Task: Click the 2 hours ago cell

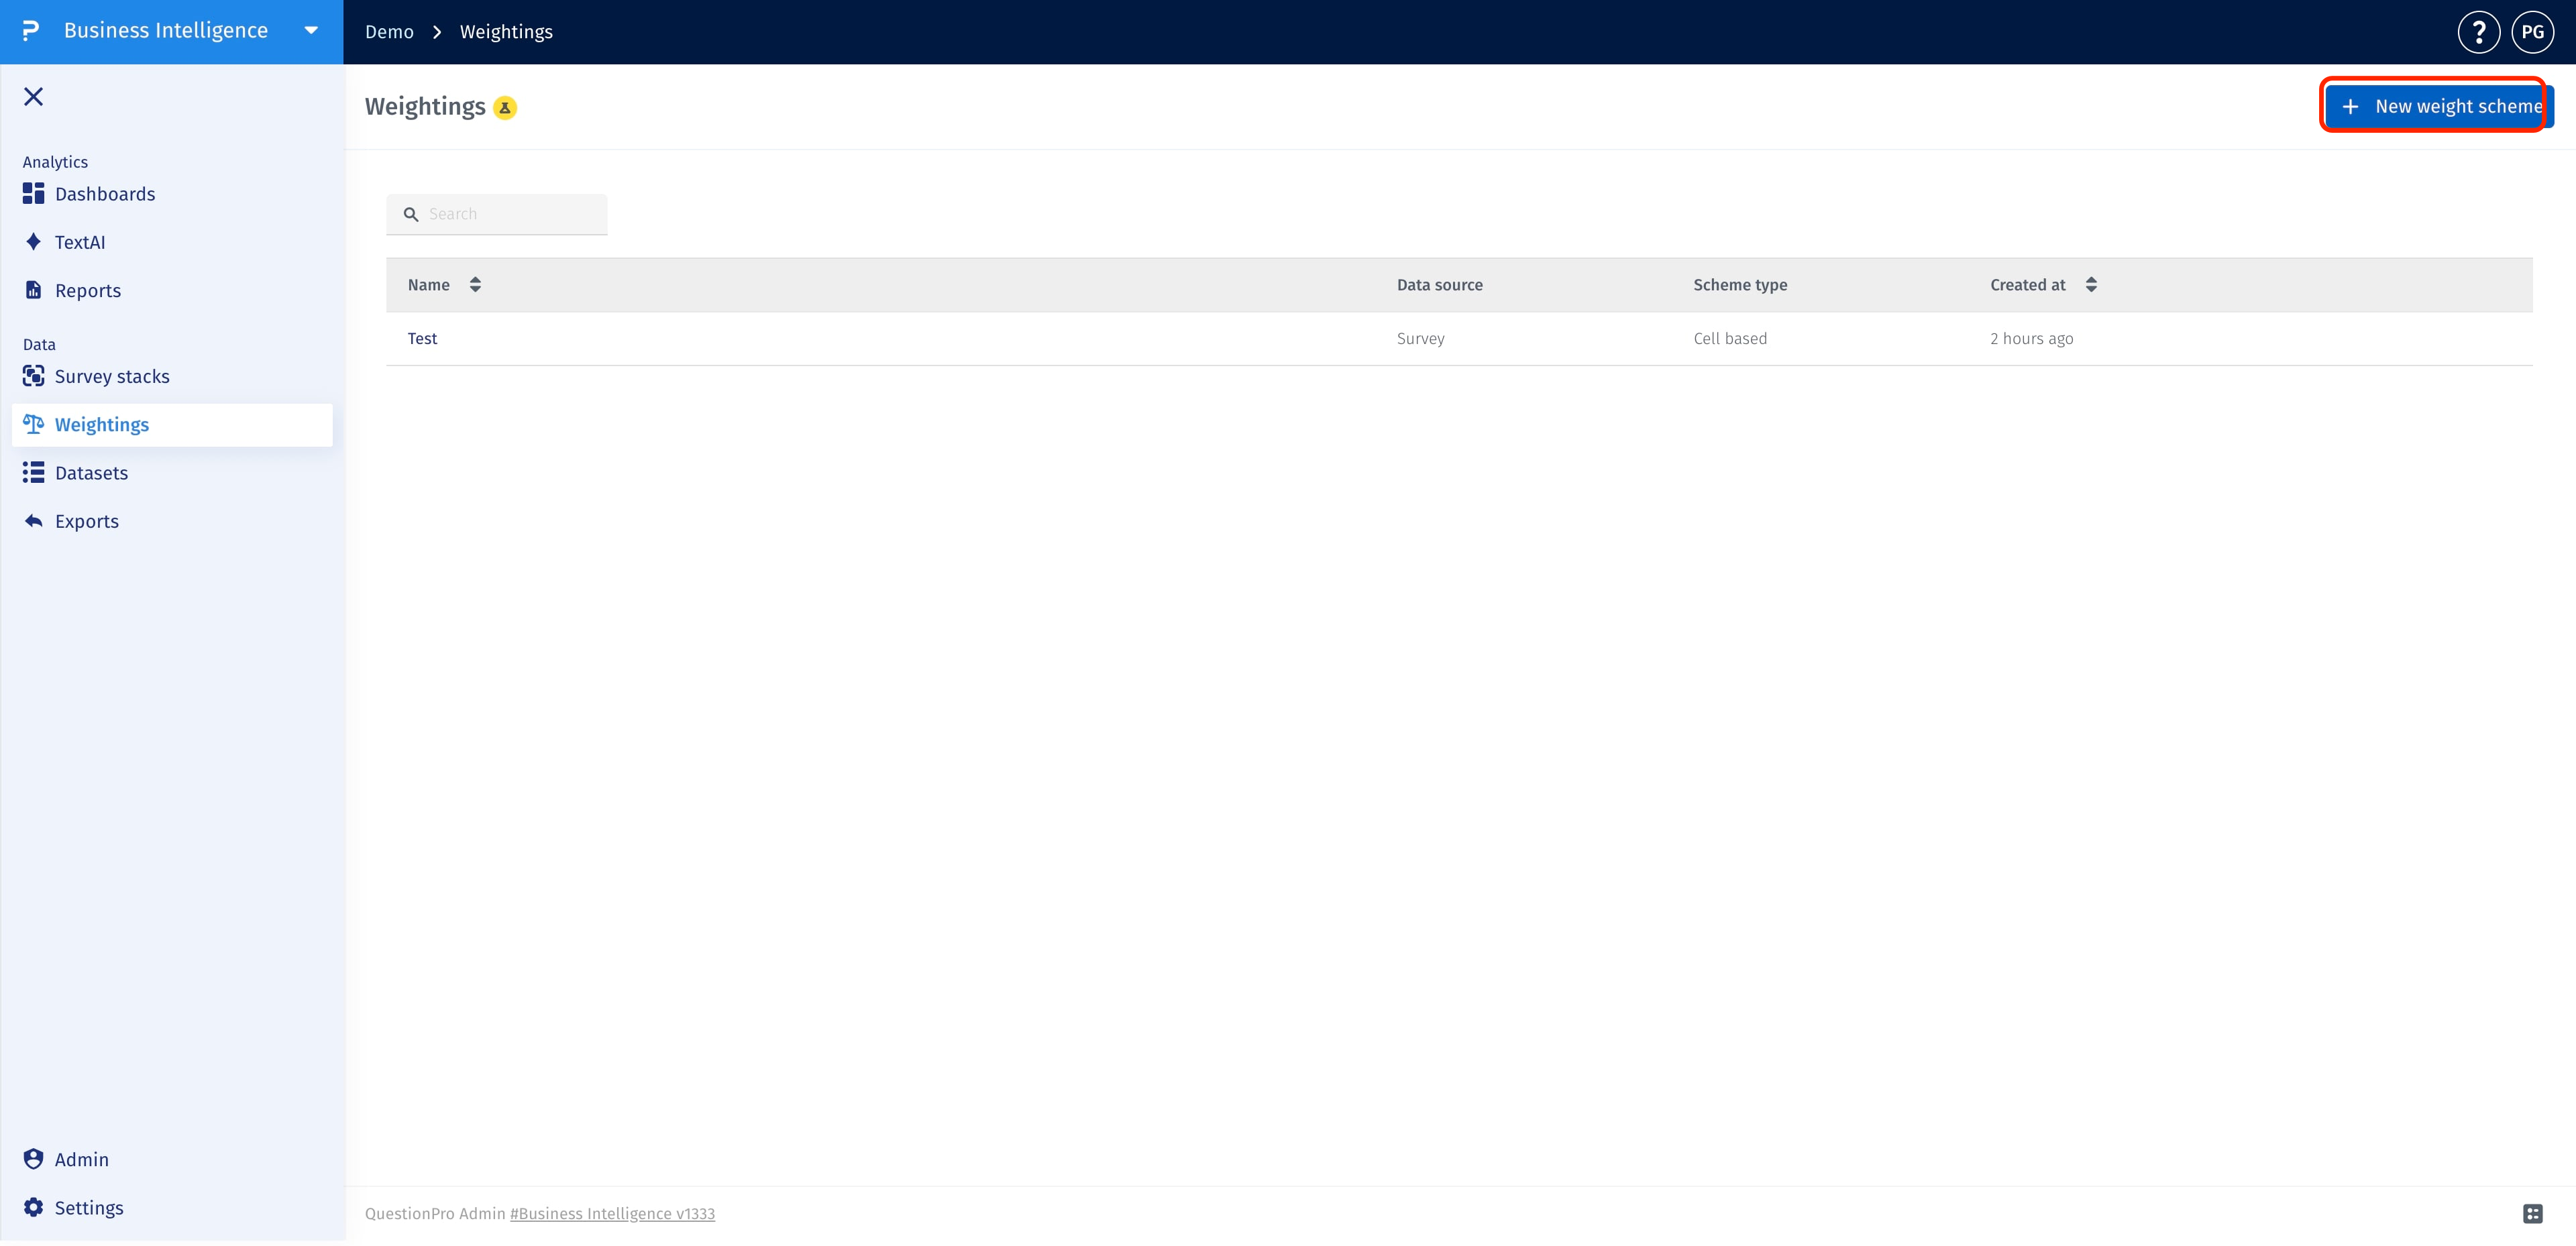Action: click(2031, 338)
